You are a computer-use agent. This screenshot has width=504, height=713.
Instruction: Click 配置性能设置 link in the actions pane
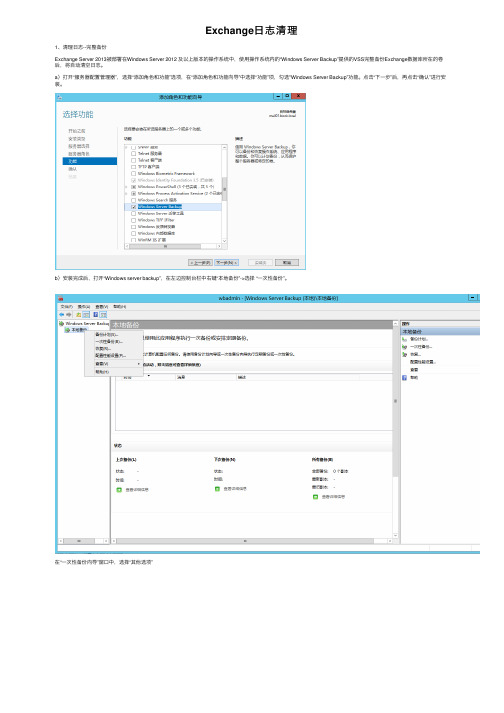[x=423, y=362]
